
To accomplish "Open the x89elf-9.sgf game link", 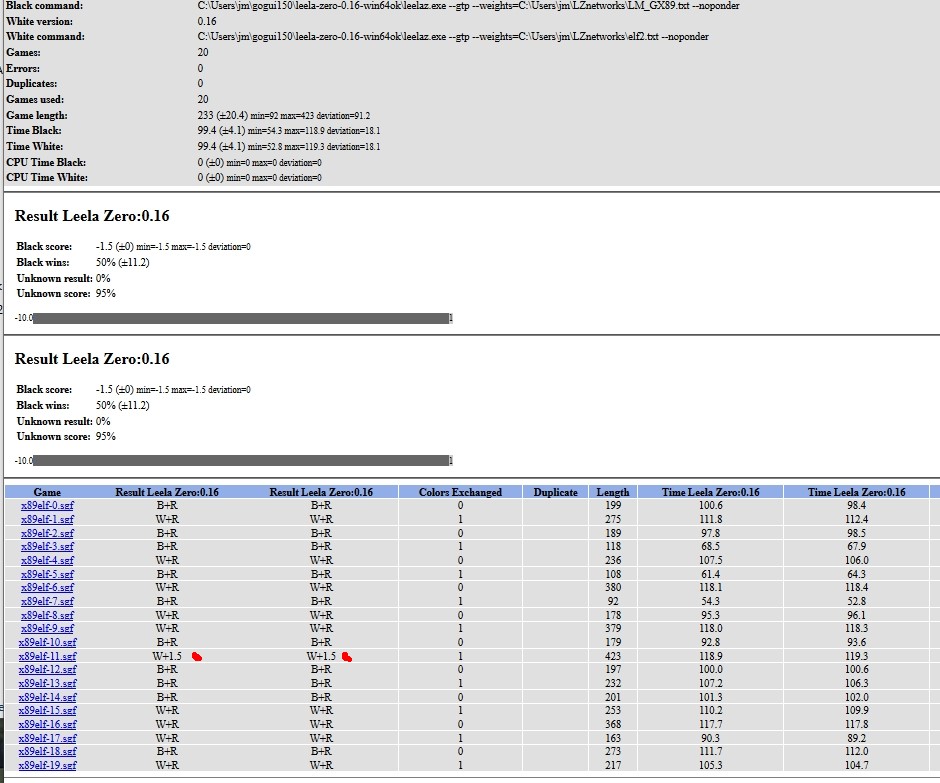I will [47, 628].
